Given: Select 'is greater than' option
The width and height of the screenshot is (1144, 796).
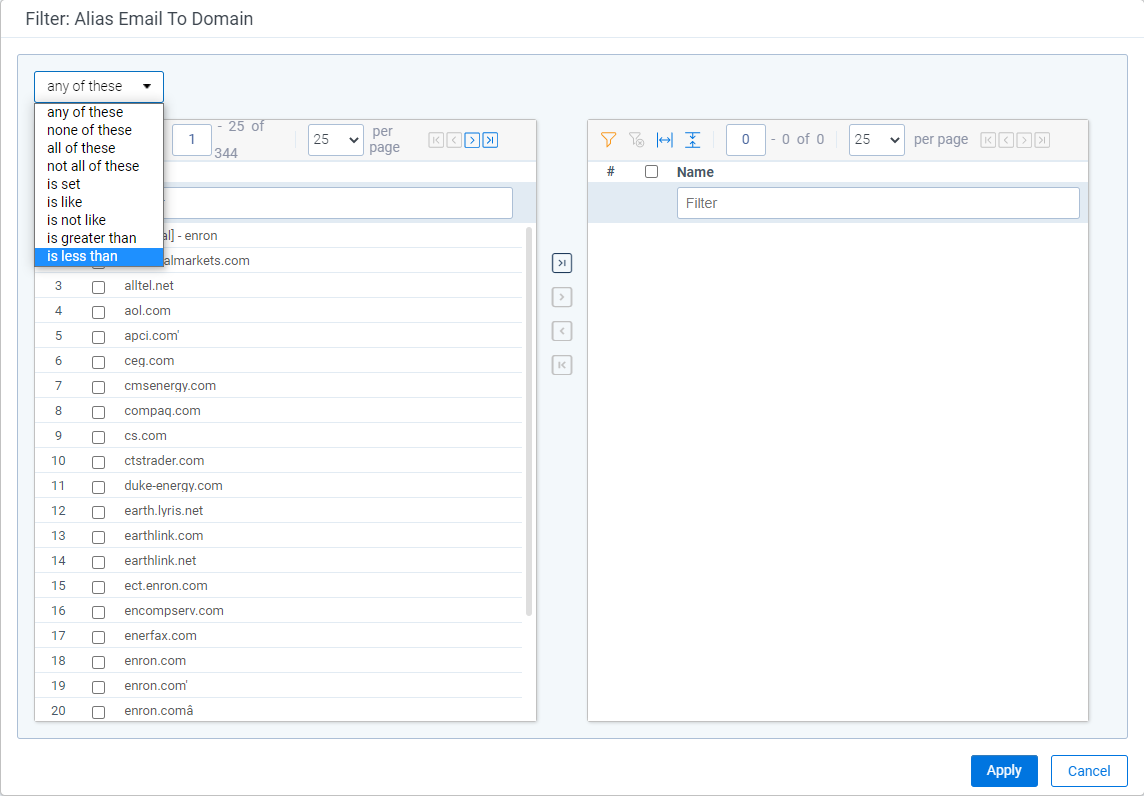Looking at the screenshot, I should point(98,238).
